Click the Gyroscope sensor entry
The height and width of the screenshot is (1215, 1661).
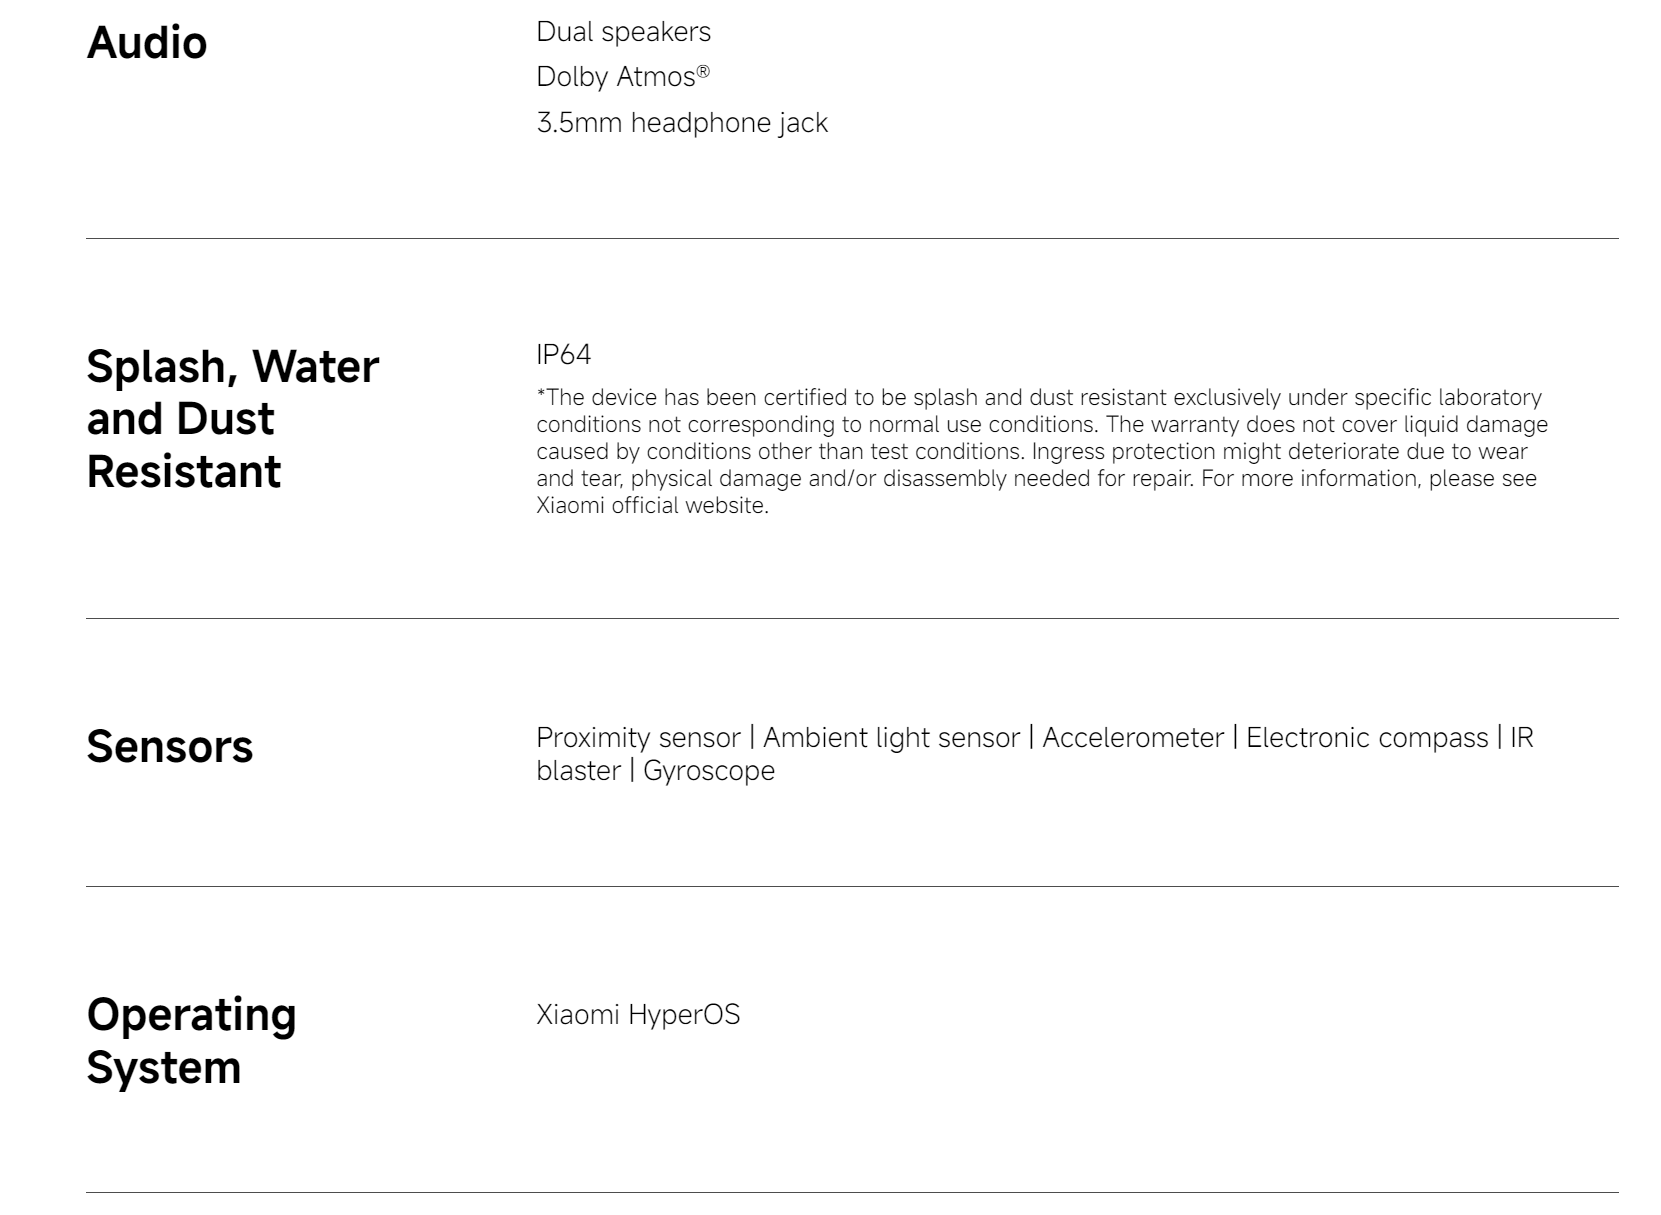709,771
